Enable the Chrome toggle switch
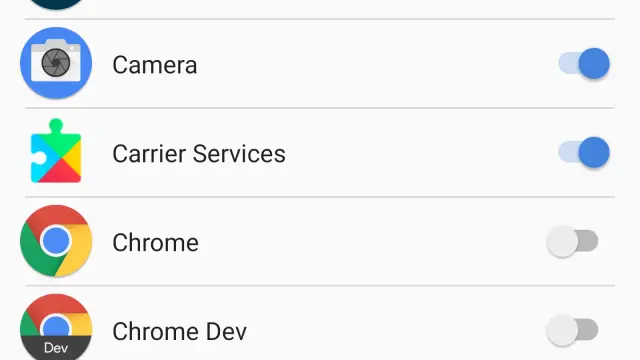 (x=572, y=241)
